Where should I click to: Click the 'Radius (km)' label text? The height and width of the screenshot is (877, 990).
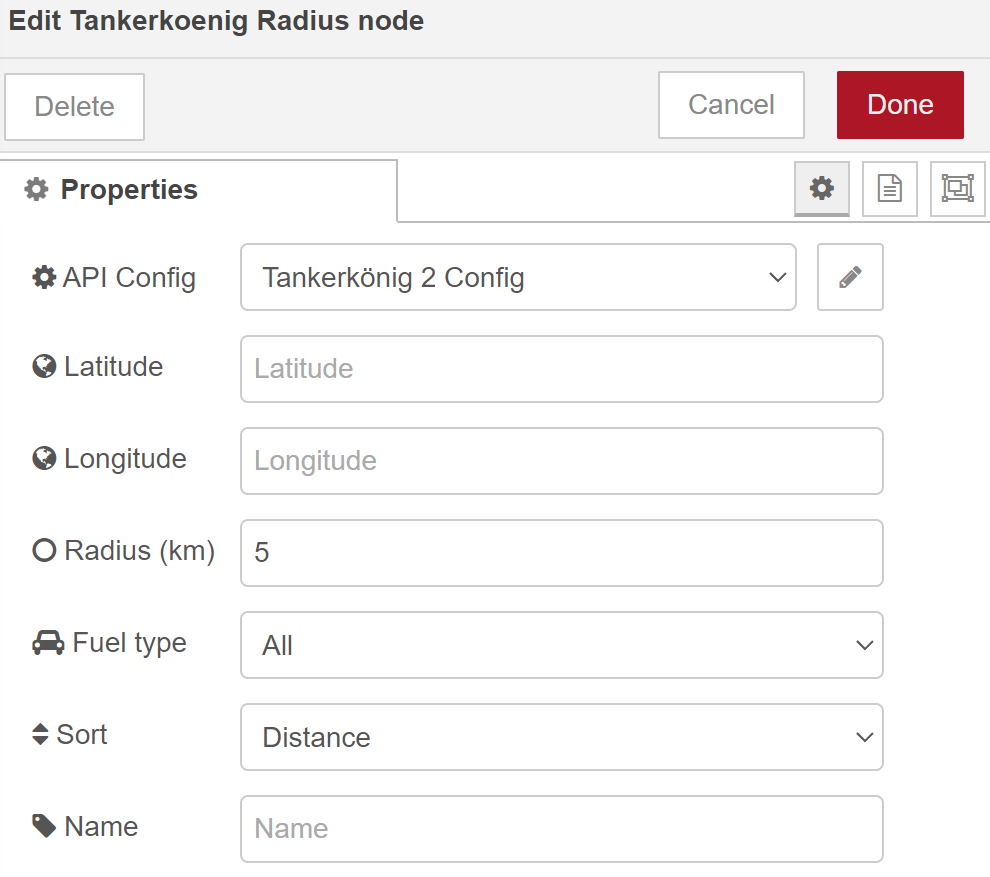pyautogui.click(x=140, y=551)
